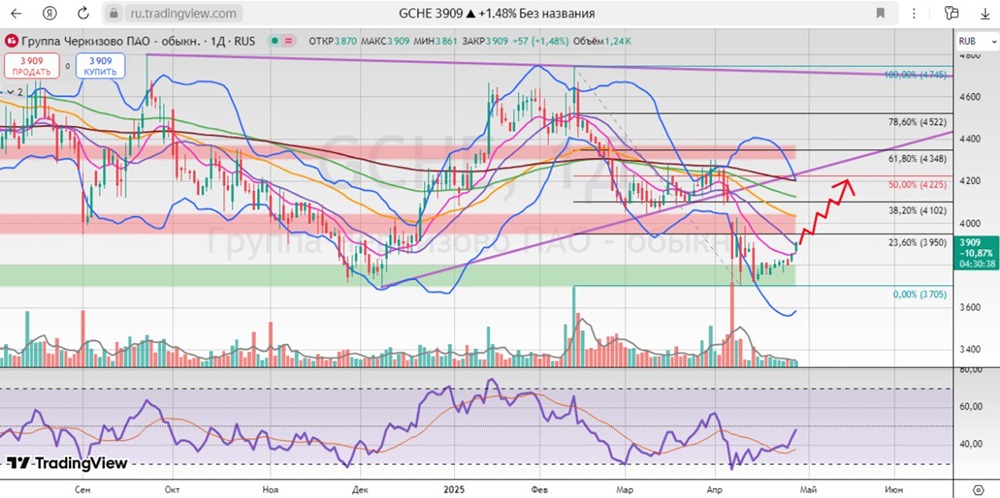Open the Yandex home button
Screen dimensions: 1000x498
pos(50,13)
